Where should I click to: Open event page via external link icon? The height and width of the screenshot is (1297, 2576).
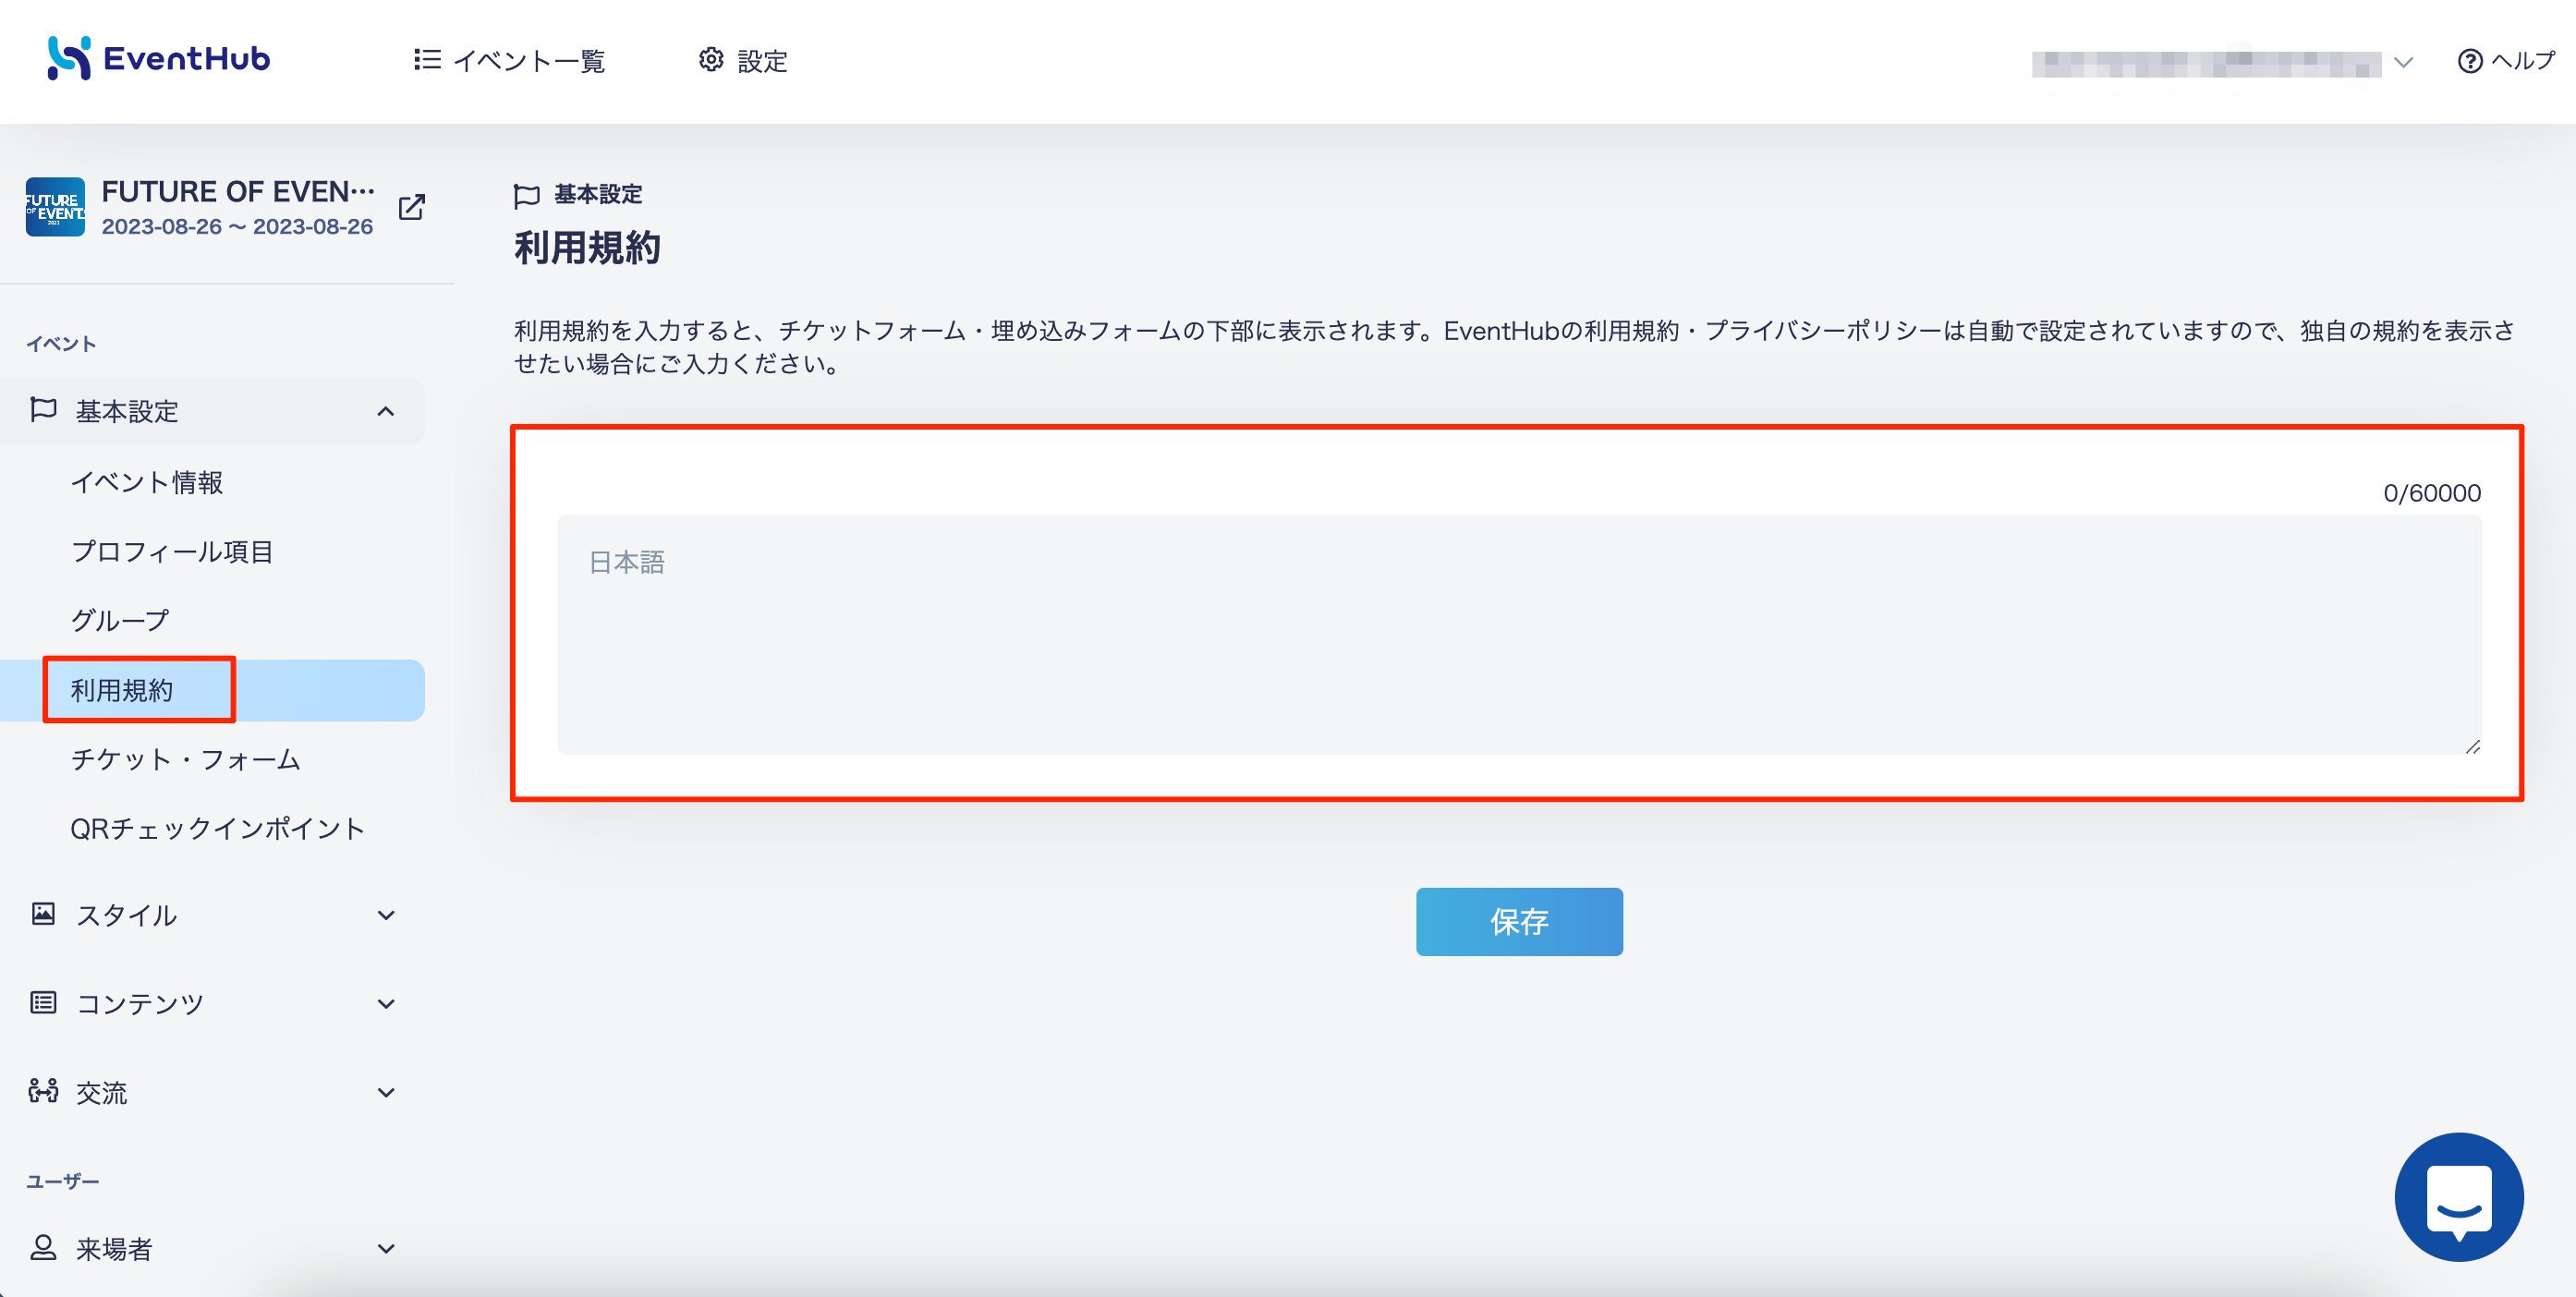click(x=412, y=207)
